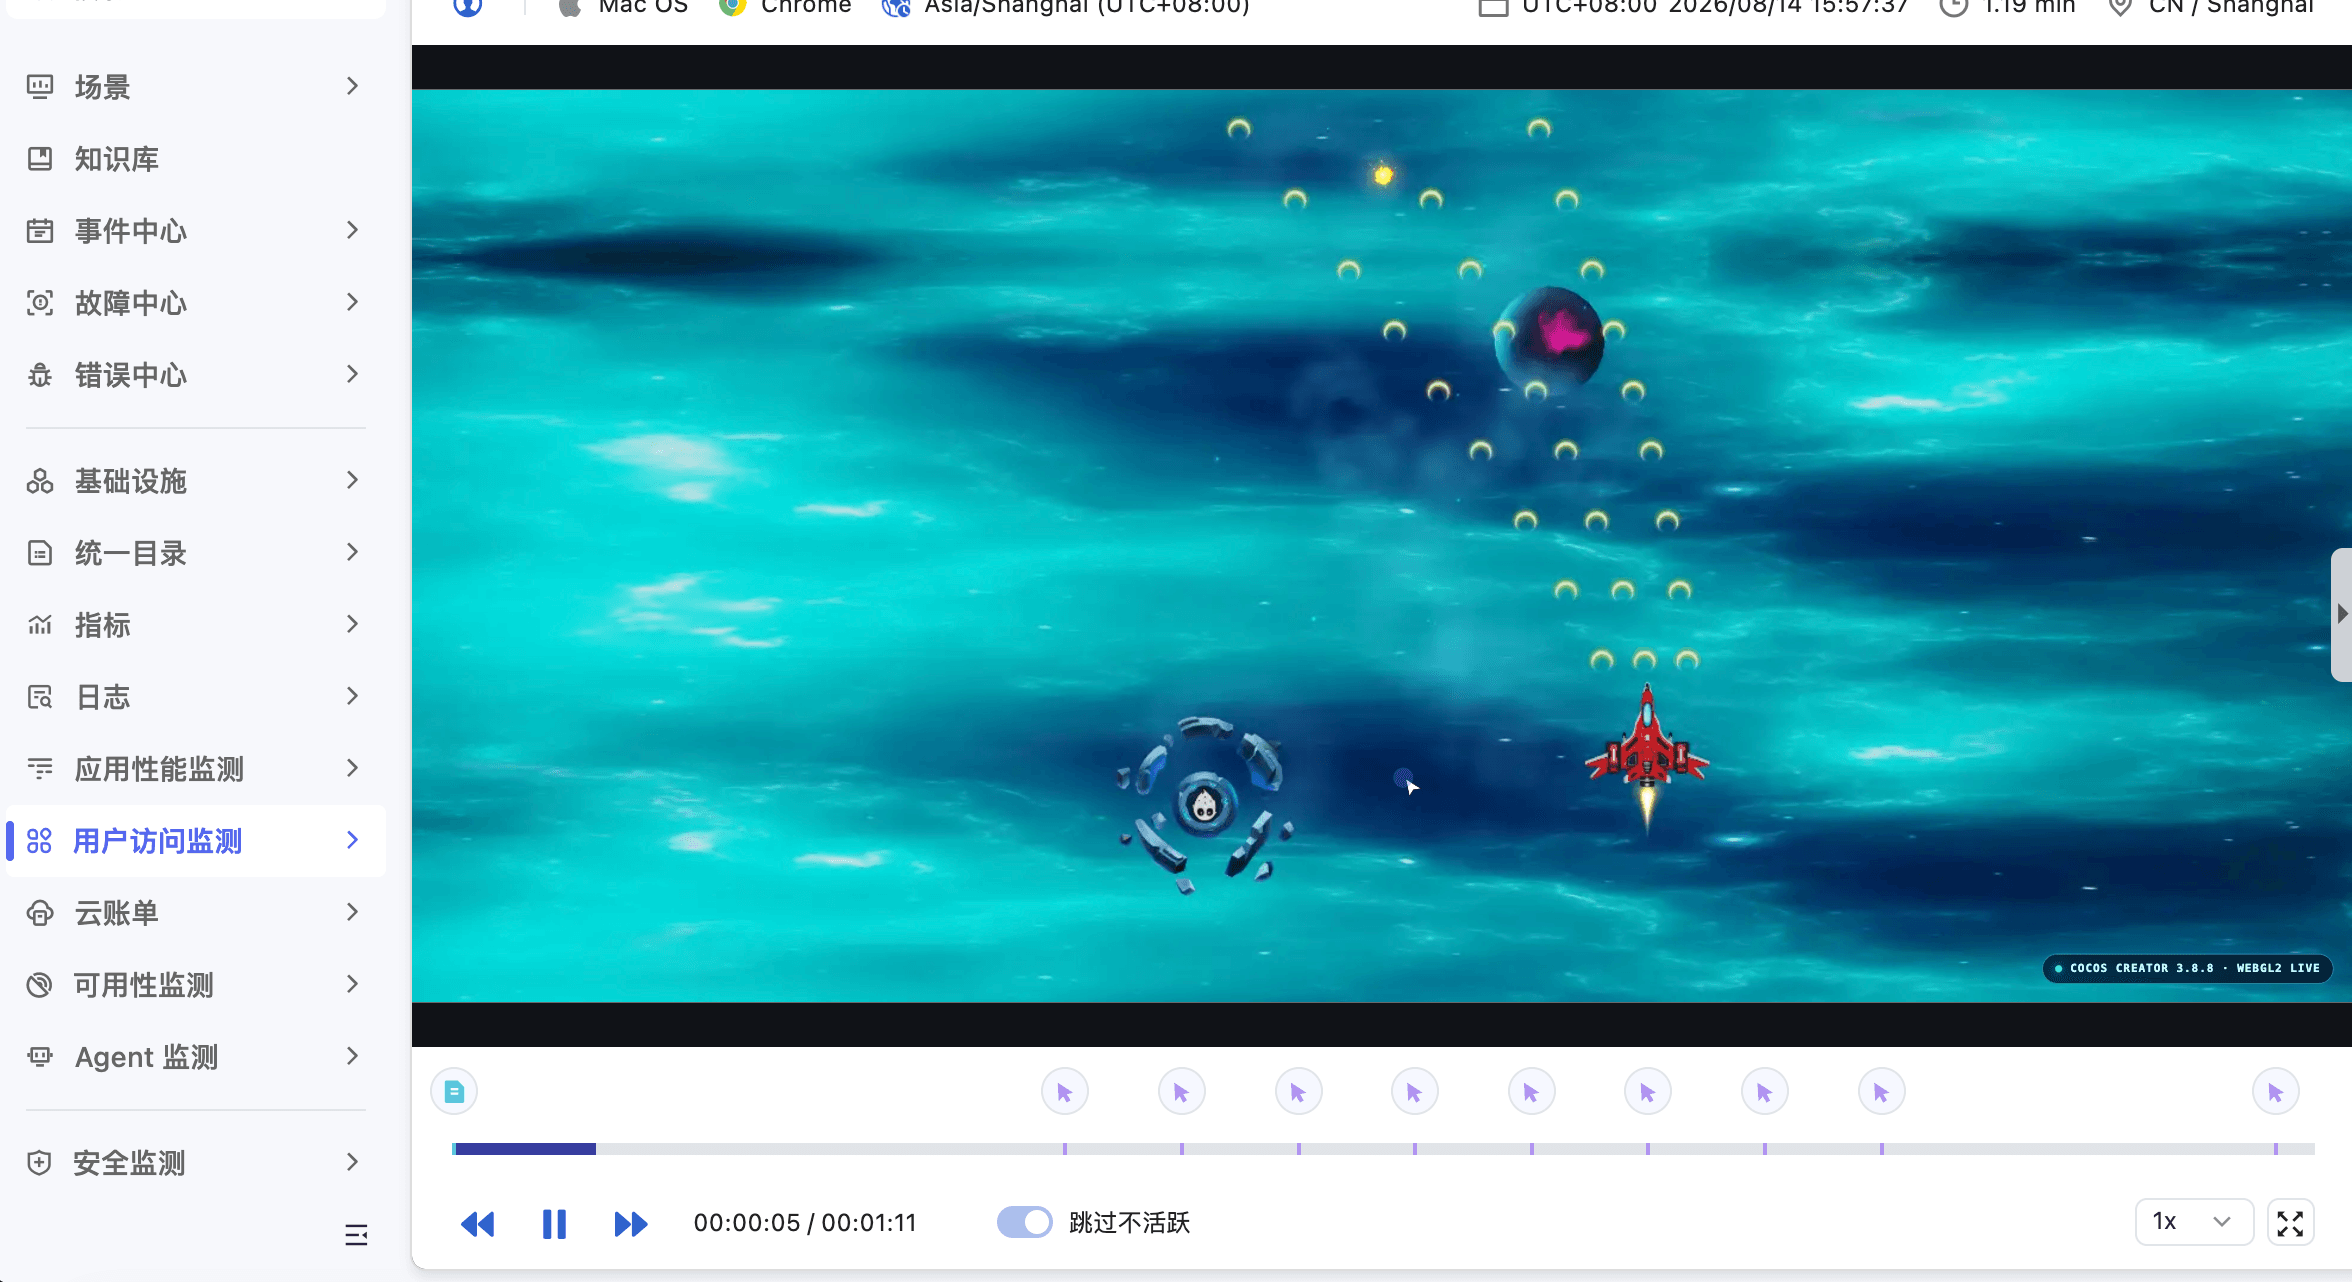Expand the side panel arrow at replay's right edge
Screen dimensions: 2352x1282
[x=2342, y=614]
